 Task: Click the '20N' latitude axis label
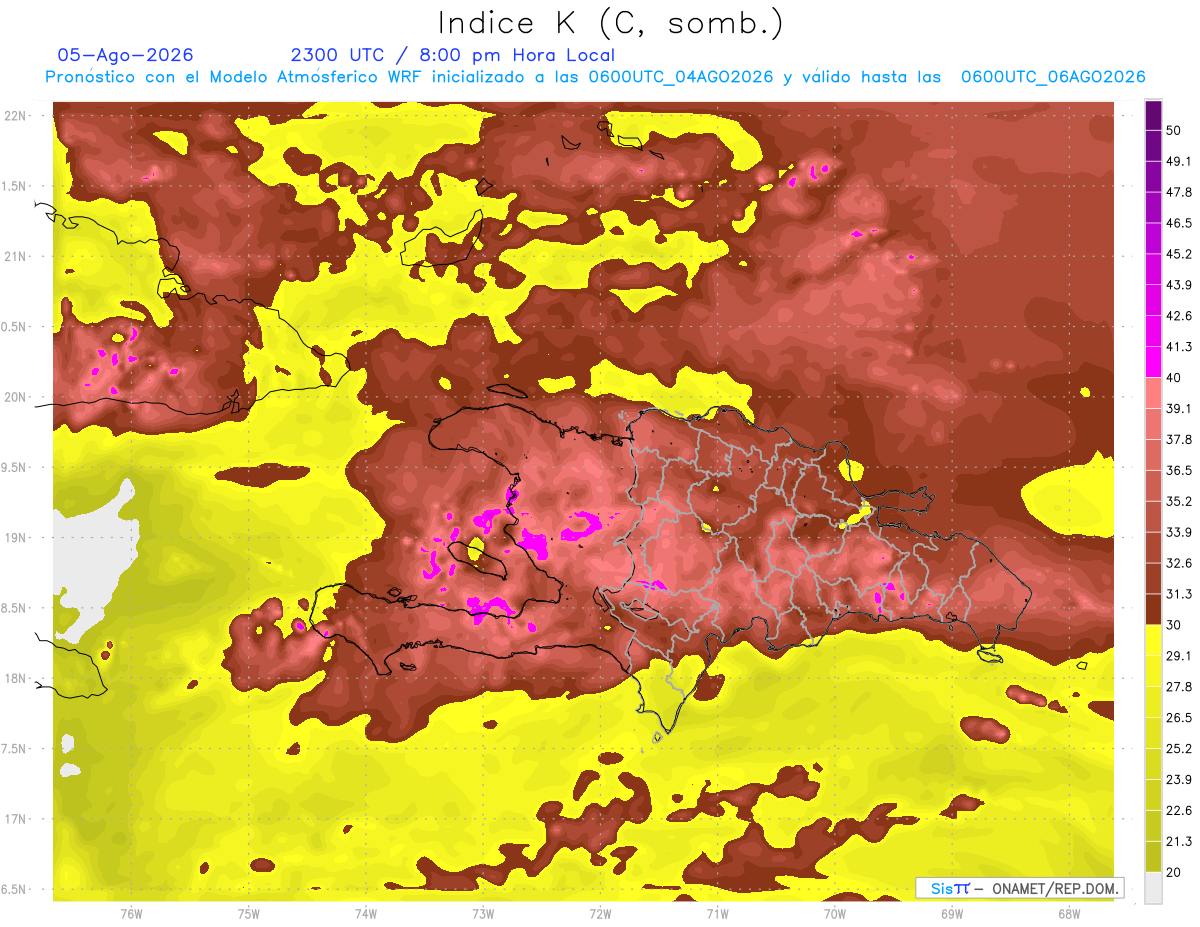click(16, 397)
